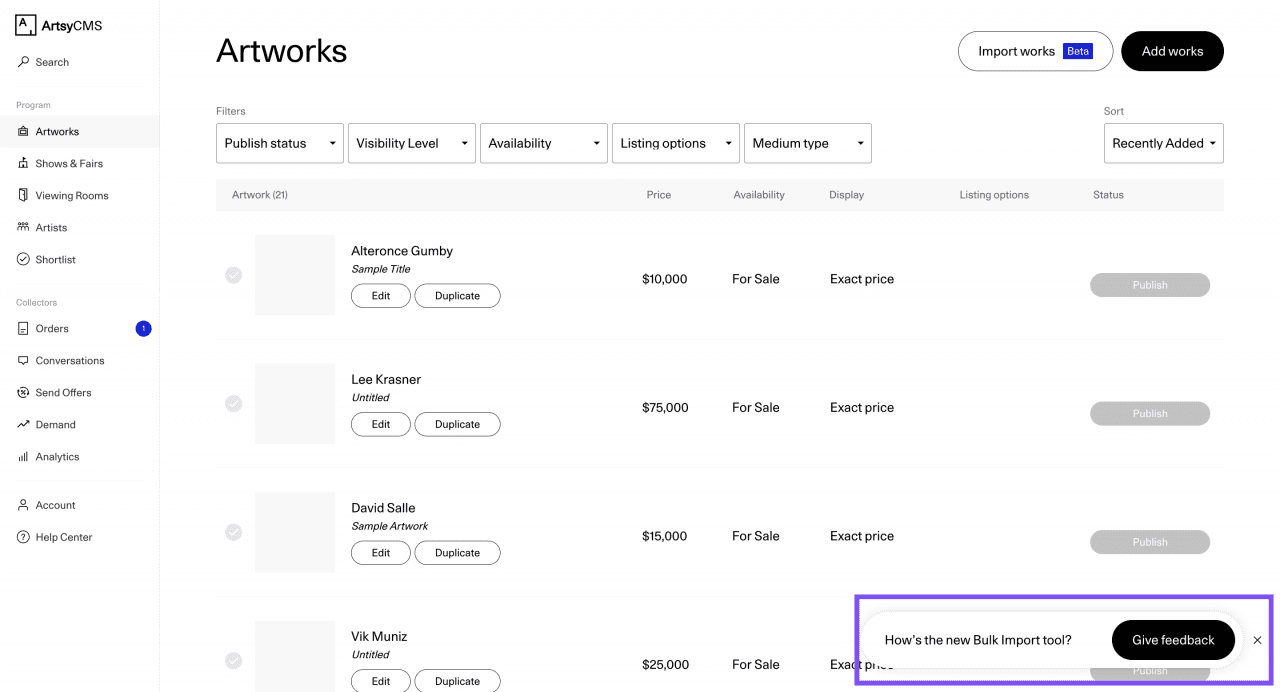The width and height of the screenshot is (1280, 692).
Task: Edit the David Salle artwork
Action: coord(381,553)
